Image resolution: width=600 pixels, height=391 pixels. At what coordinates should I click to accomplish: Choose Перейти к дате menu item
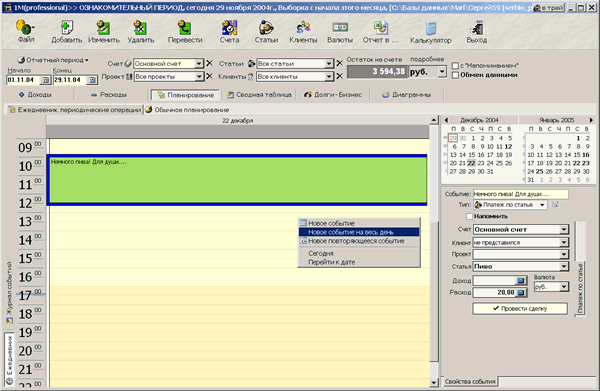pyautogui.click(x=359, y=262)
